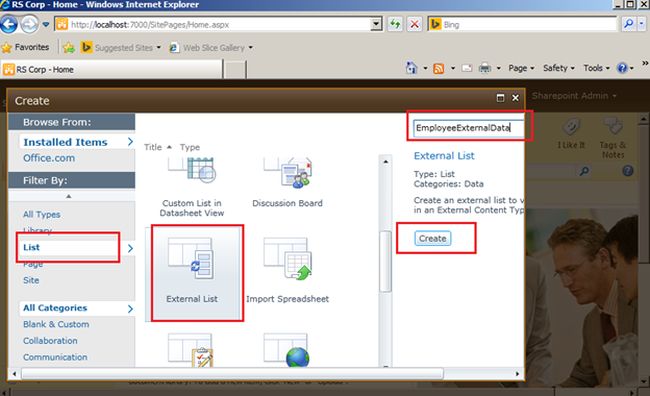Screen dimensions: 650x396
Task: Close the Create dialog
Action: point(515,98)
